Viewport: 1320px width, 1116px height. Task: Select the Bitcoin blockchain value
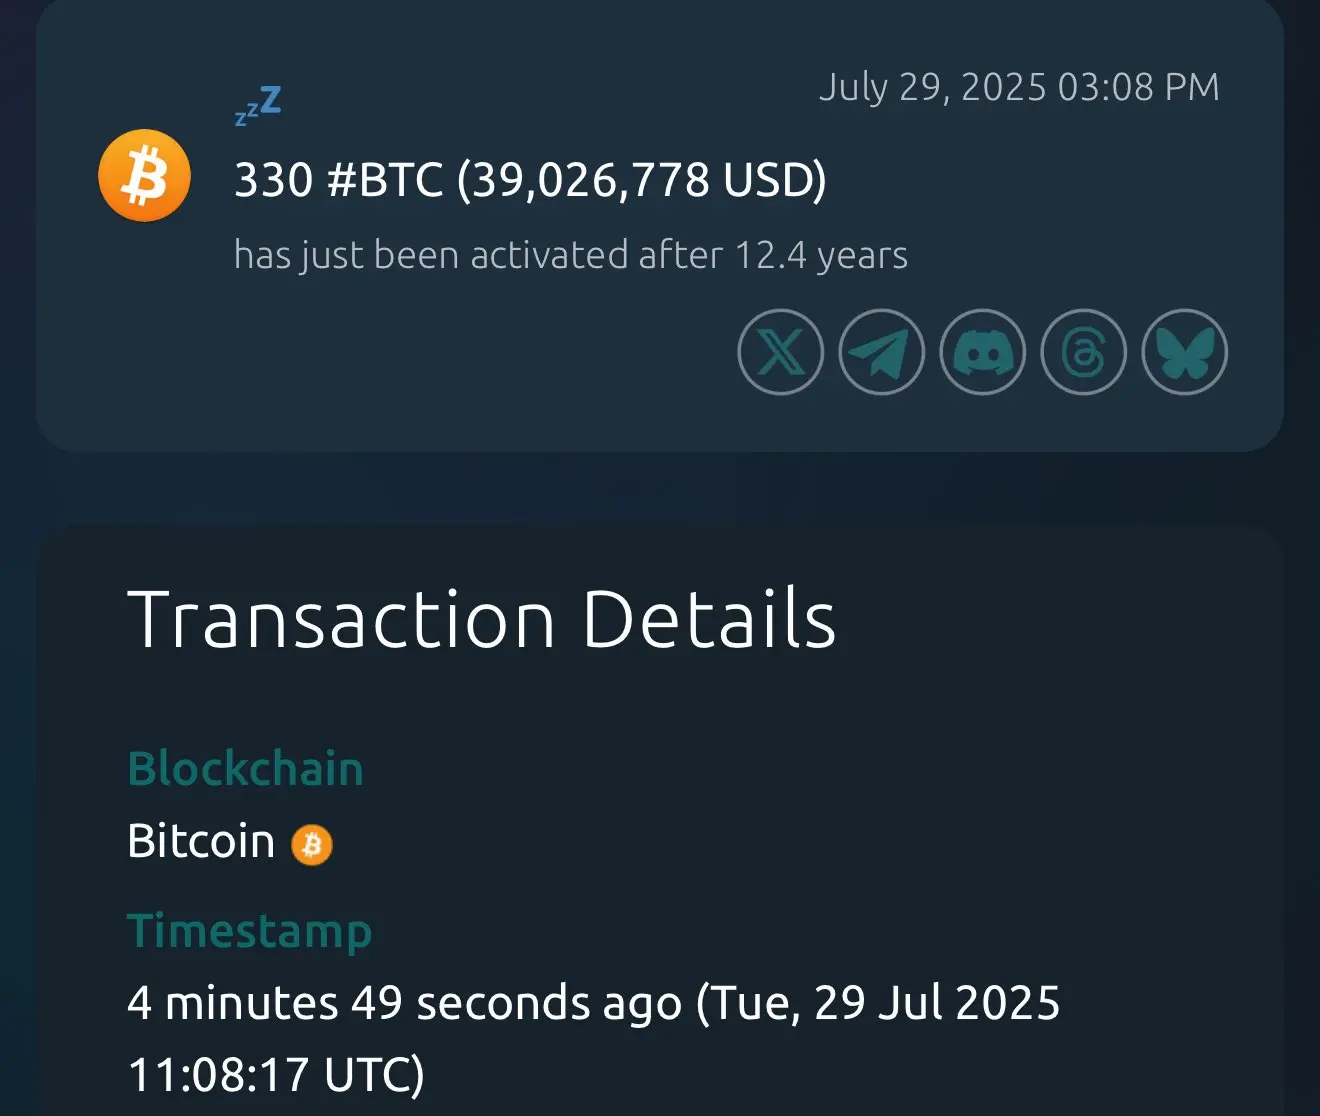tap(201, 841)
